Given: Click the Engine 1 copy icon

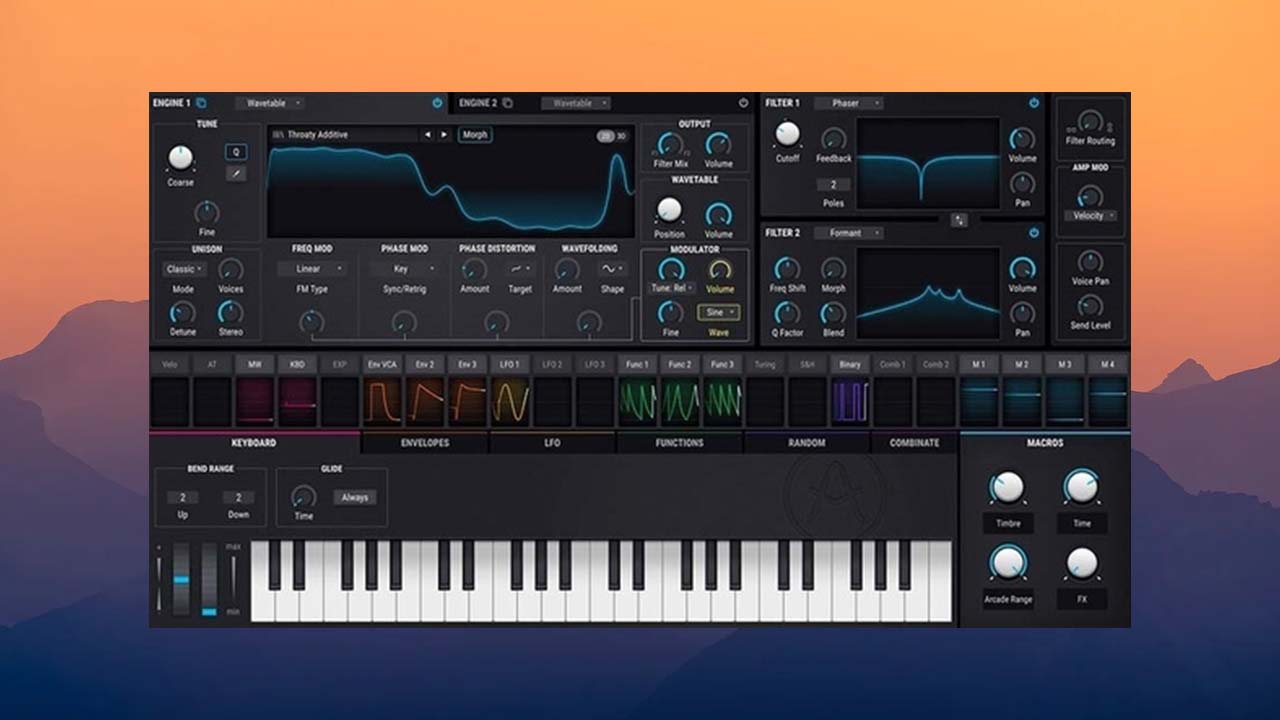Looking at the screenshot, I should click(200, 102).
